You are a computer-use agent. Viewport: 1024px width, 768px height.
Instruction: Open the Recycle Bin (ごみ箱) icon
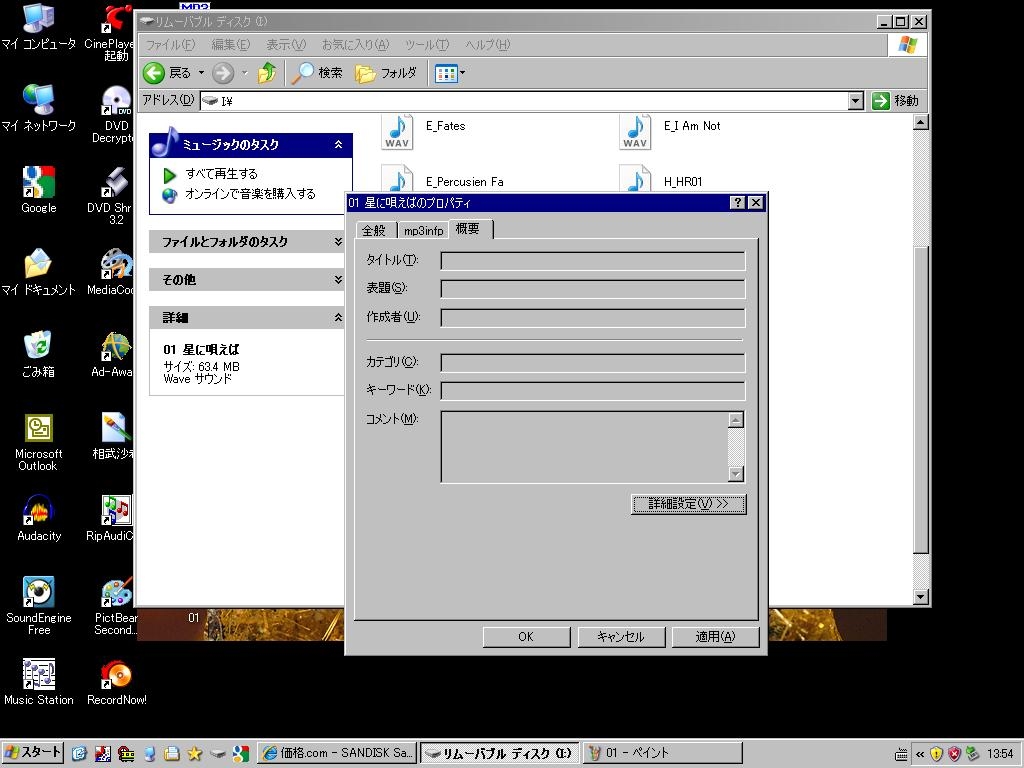(x=39, y=355)
